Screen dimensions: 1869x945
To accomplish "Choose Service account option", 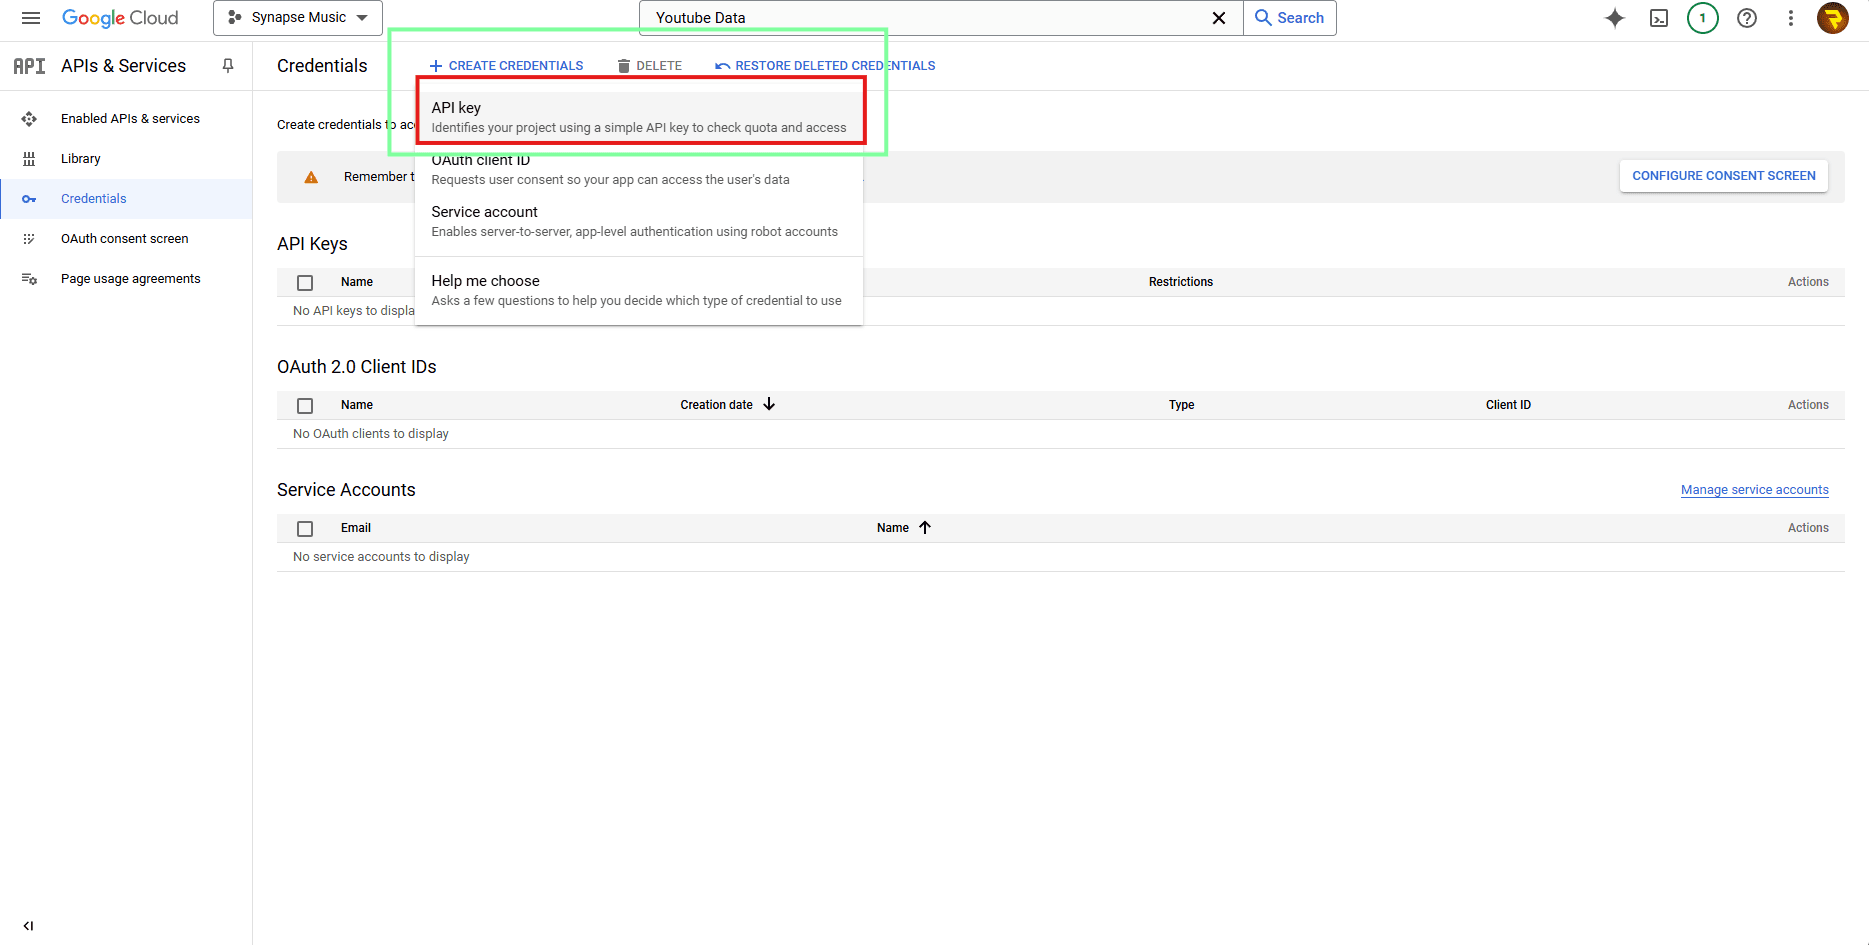I will (639, 221).
